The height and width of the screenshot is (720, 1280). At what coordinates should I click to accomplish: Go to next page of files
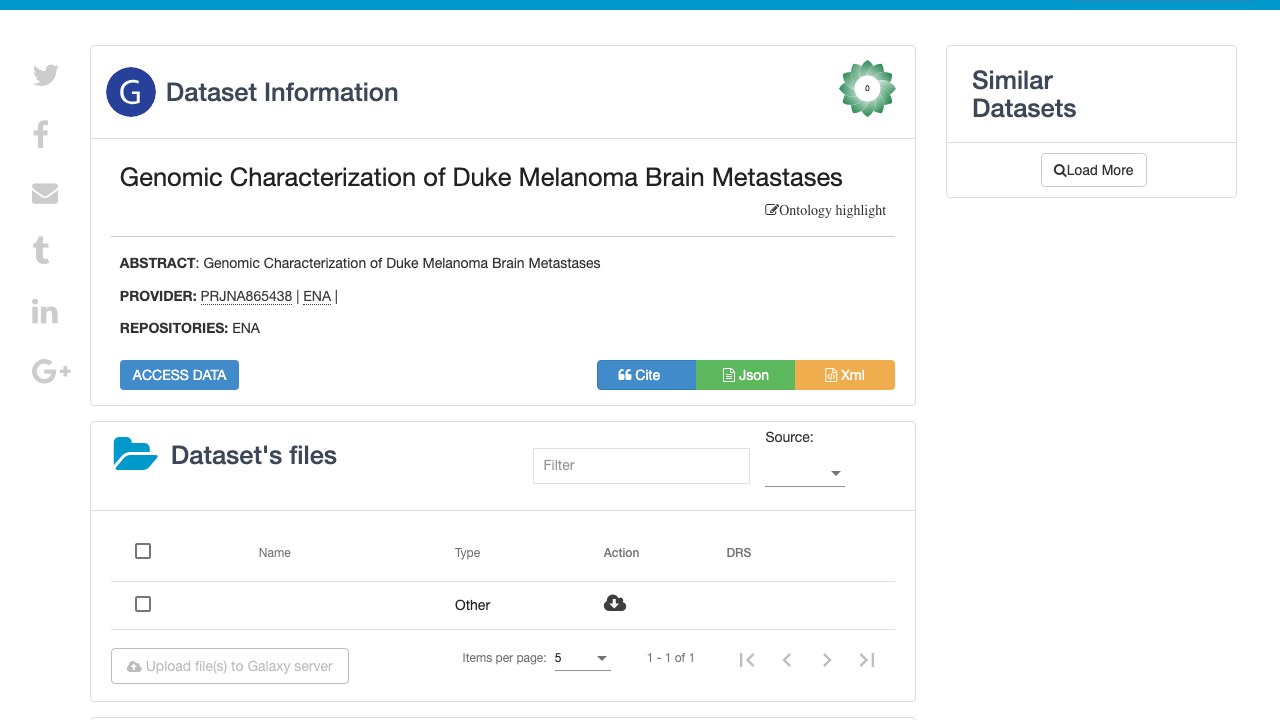[x=827, y=659]
